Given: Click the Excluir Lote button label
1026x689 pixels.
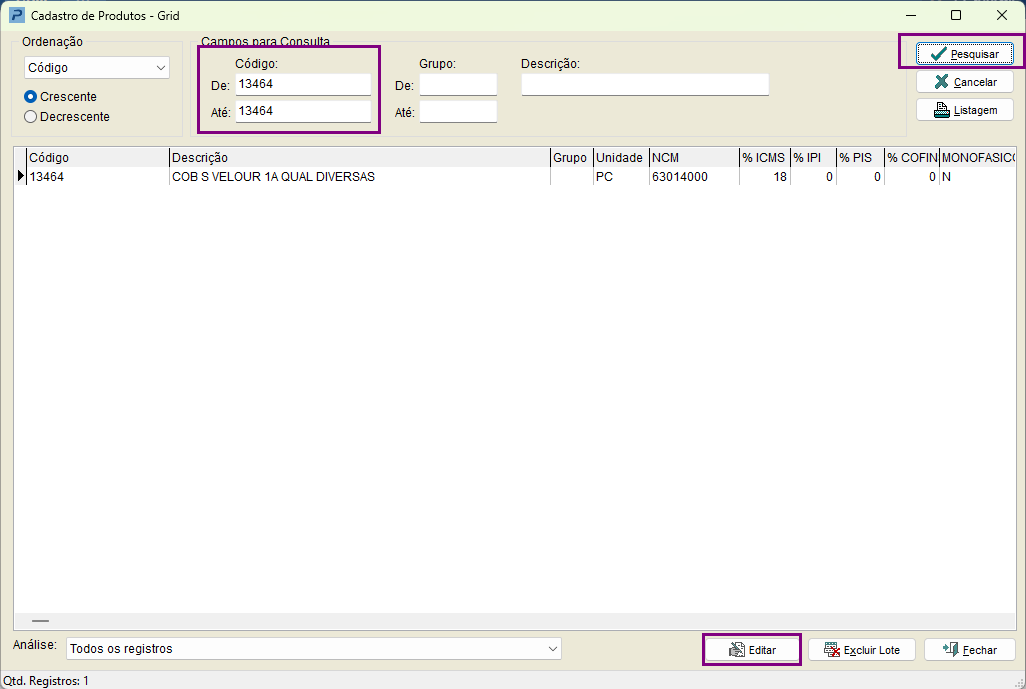Looking at the screenshot, I should 872,650.
